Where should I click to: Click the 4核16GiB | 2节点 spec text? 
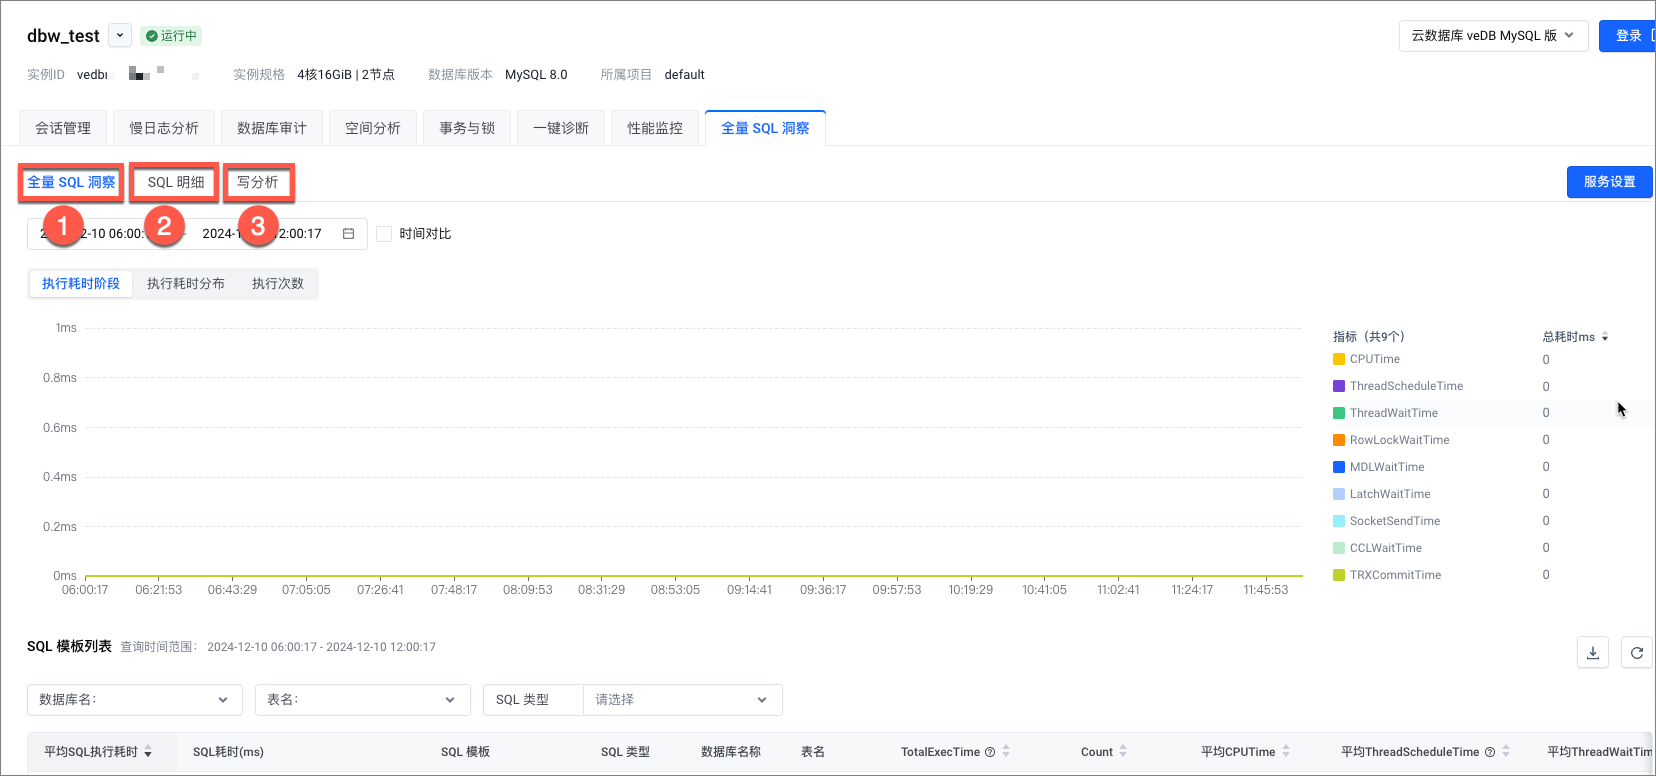coord(346,75)
